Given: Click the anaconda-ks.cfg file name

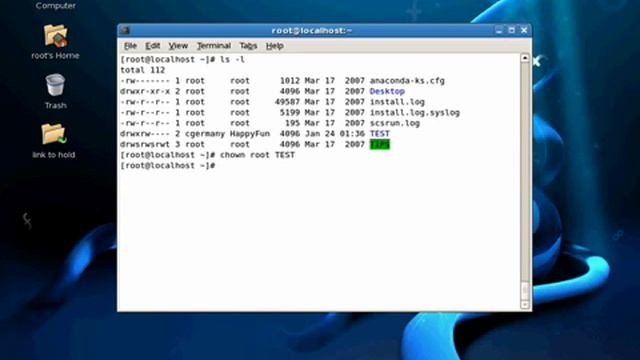Looking at the screenshot, I should pos(407,81).
